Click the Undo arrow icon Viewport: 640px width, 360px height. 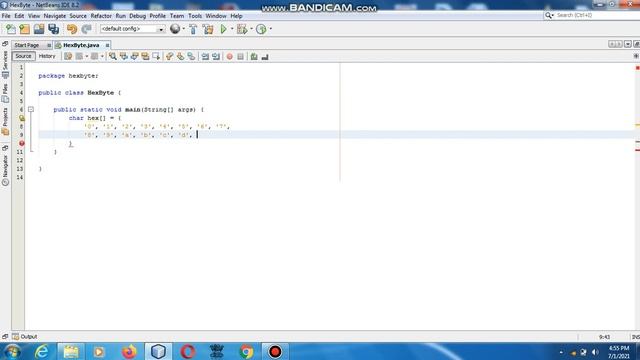[x=72, y=29]
